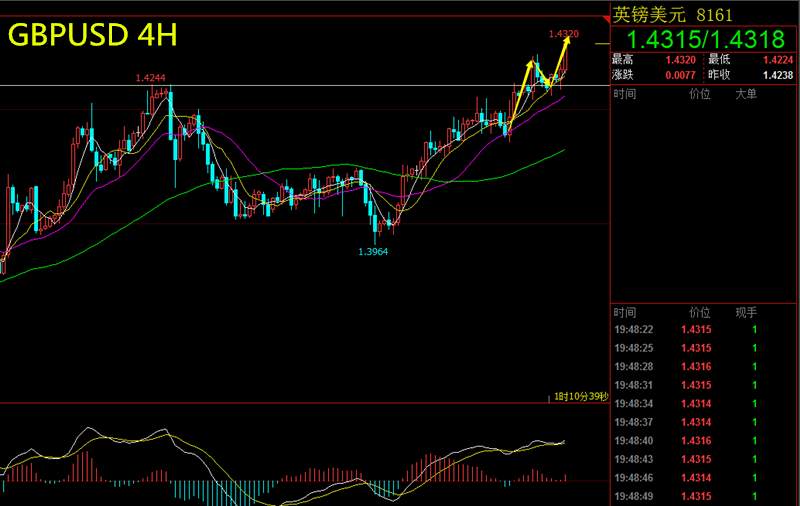Click price 1.4315 in the 19:48:49 row
This screenshot has height=506, width=800.
[696, 496]
